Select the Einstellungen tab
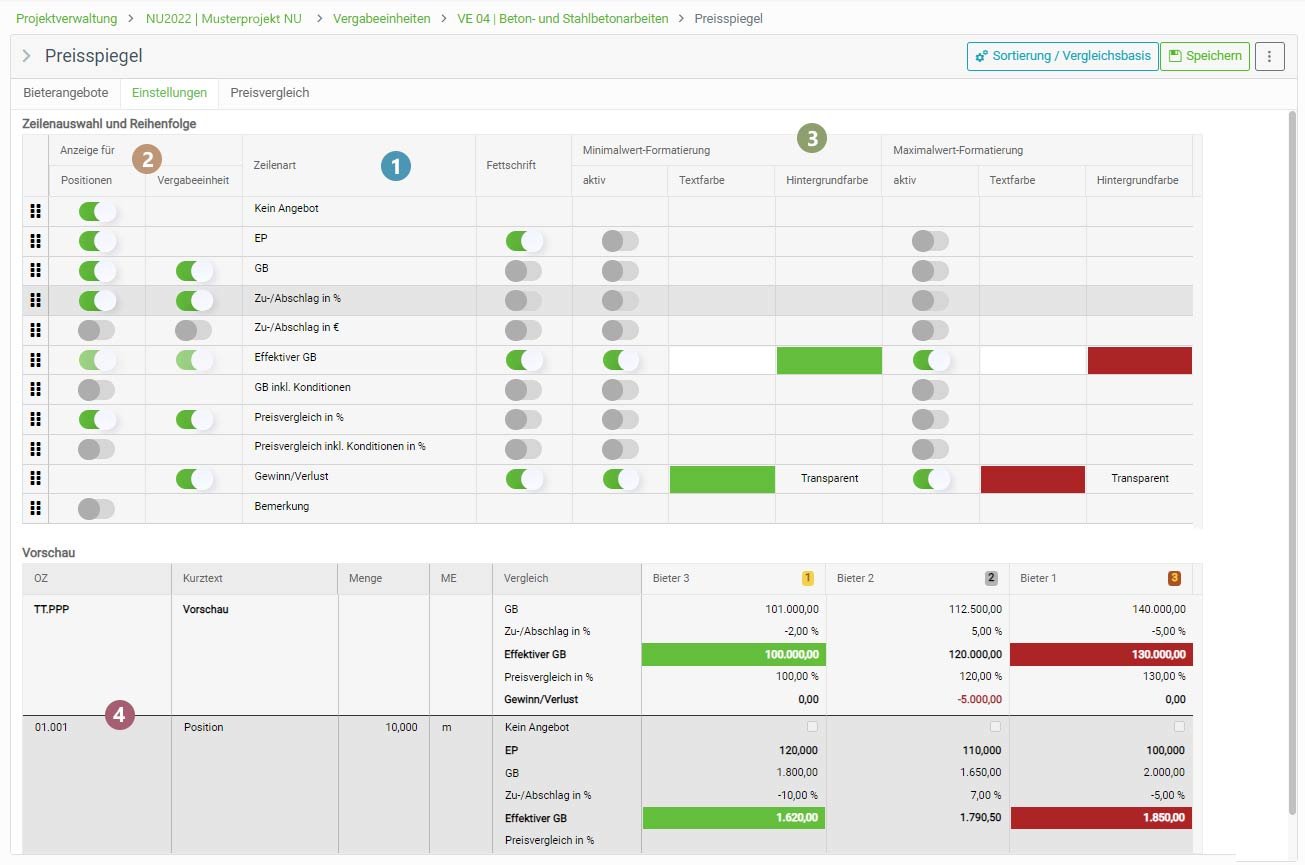The width and height of the screenshot is (1305, 865). [x=169, y=93]
